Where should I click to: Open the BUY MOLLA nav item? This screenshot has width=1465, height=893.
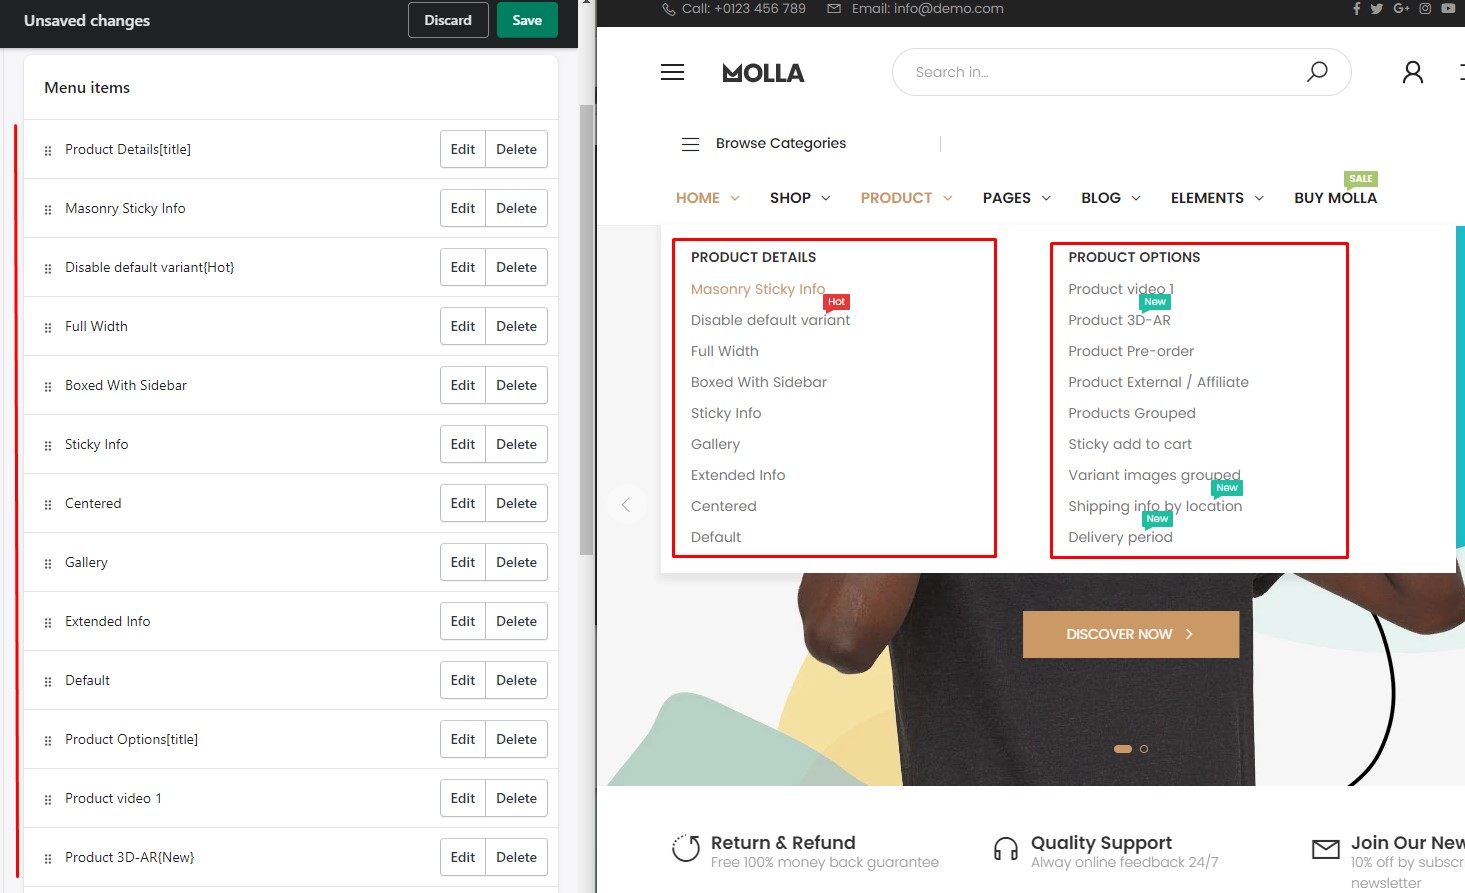[x=1335, y=198]
